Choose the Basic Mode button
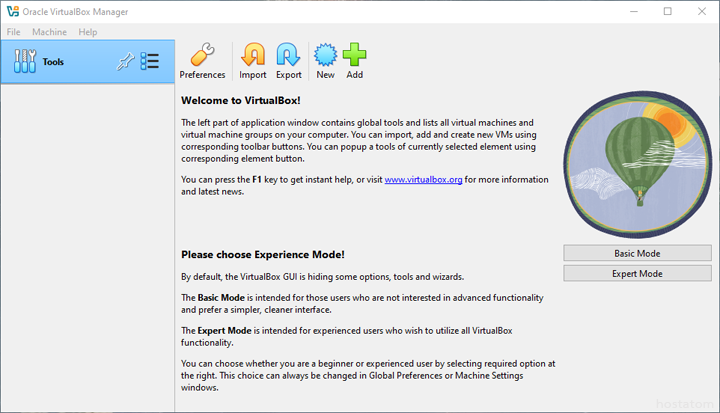Image resolution: width=720 pixels, height=413 pixels. click(x=636, y=253)
